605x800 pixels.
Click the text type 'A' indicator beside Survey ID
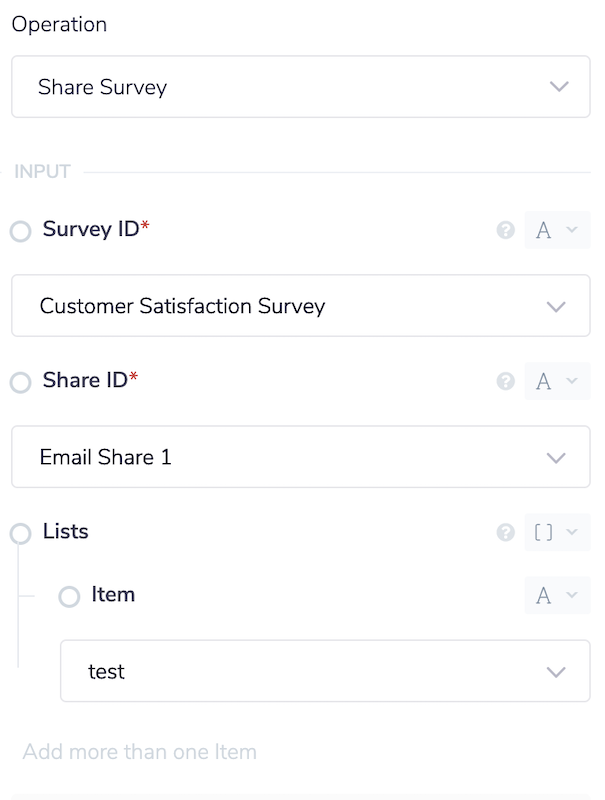[x=546, y=229]
